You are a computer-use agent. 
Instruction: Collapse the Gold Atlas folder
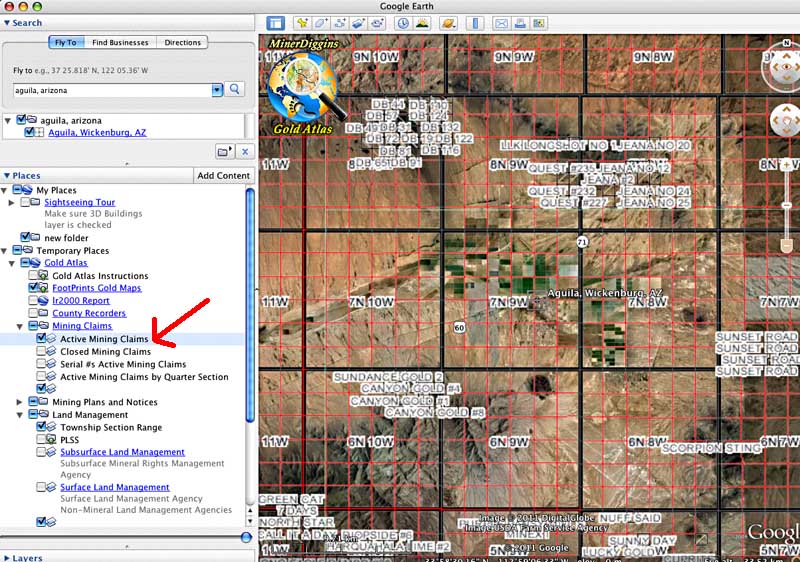click(x=11, y=263)
